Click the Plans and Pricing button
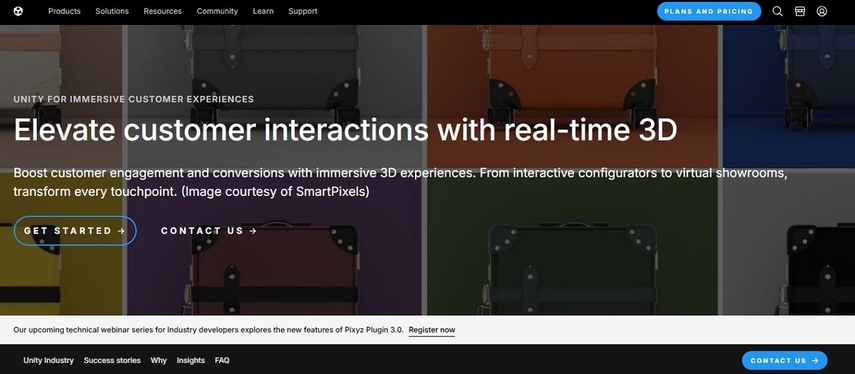 click(x=709, y=11)
